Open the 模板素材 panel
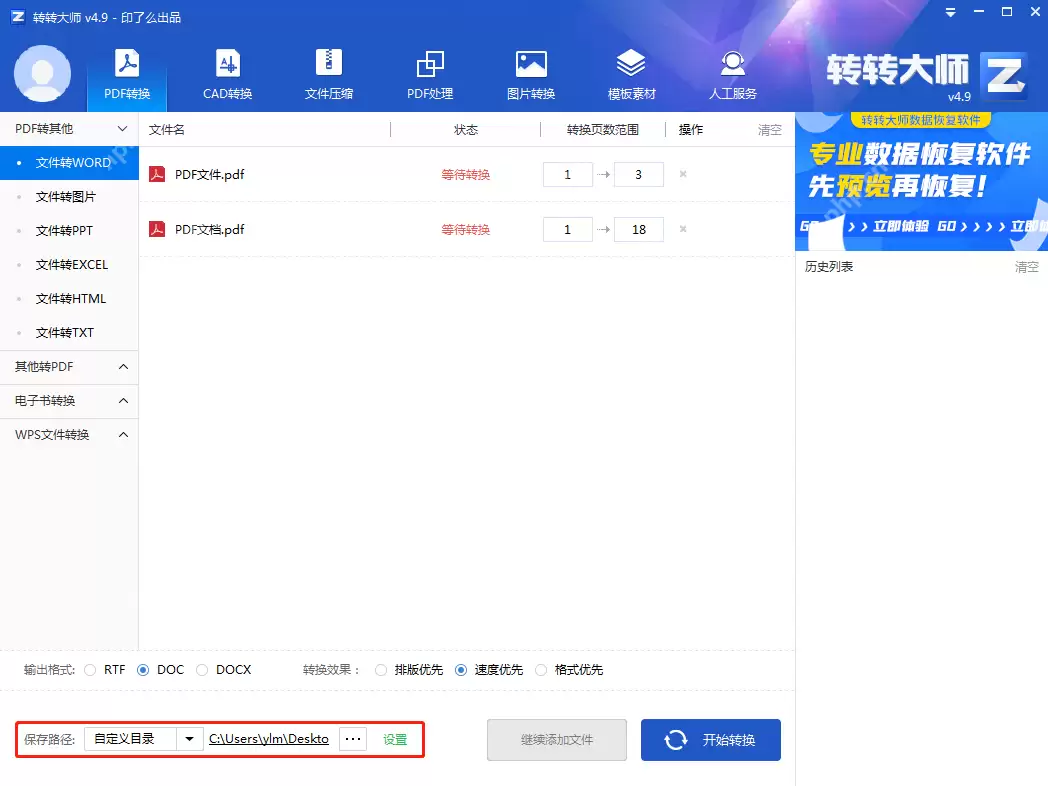1048x786 pixels. click(631, 75)
